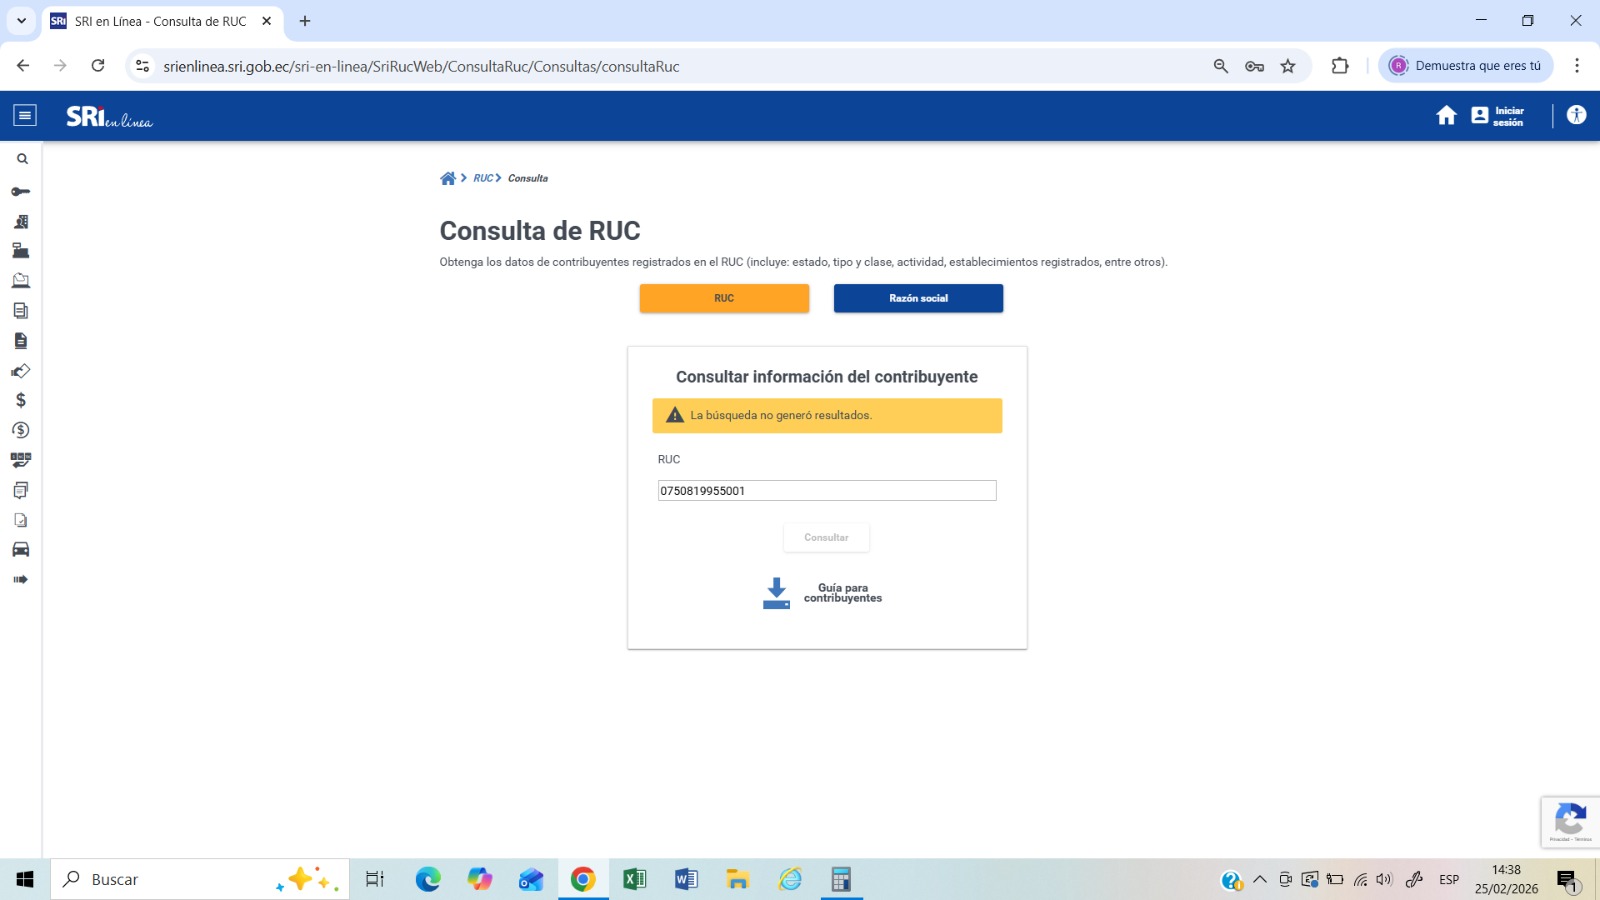Focus the RUC number input field

[827, 491]
